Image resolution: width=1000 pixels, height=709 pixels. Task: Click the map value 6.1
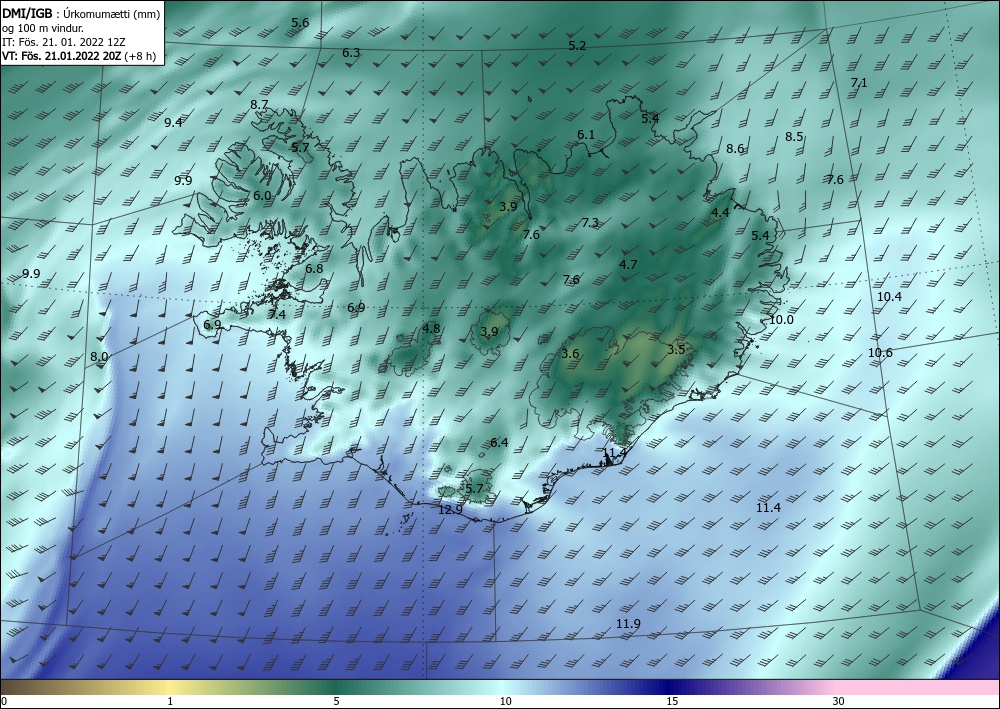pos(586,135)
